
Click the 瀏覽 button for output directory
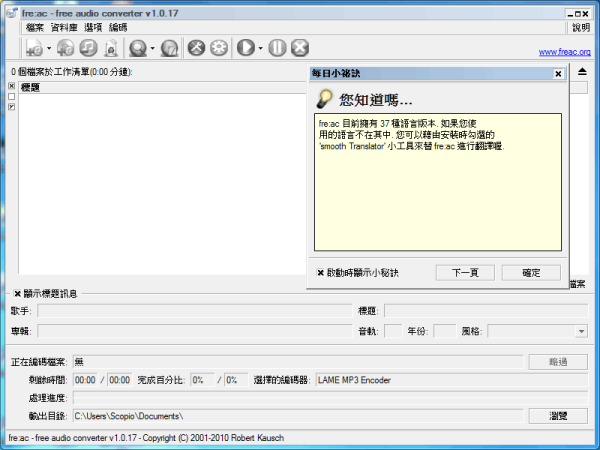(x=558, y=416)
